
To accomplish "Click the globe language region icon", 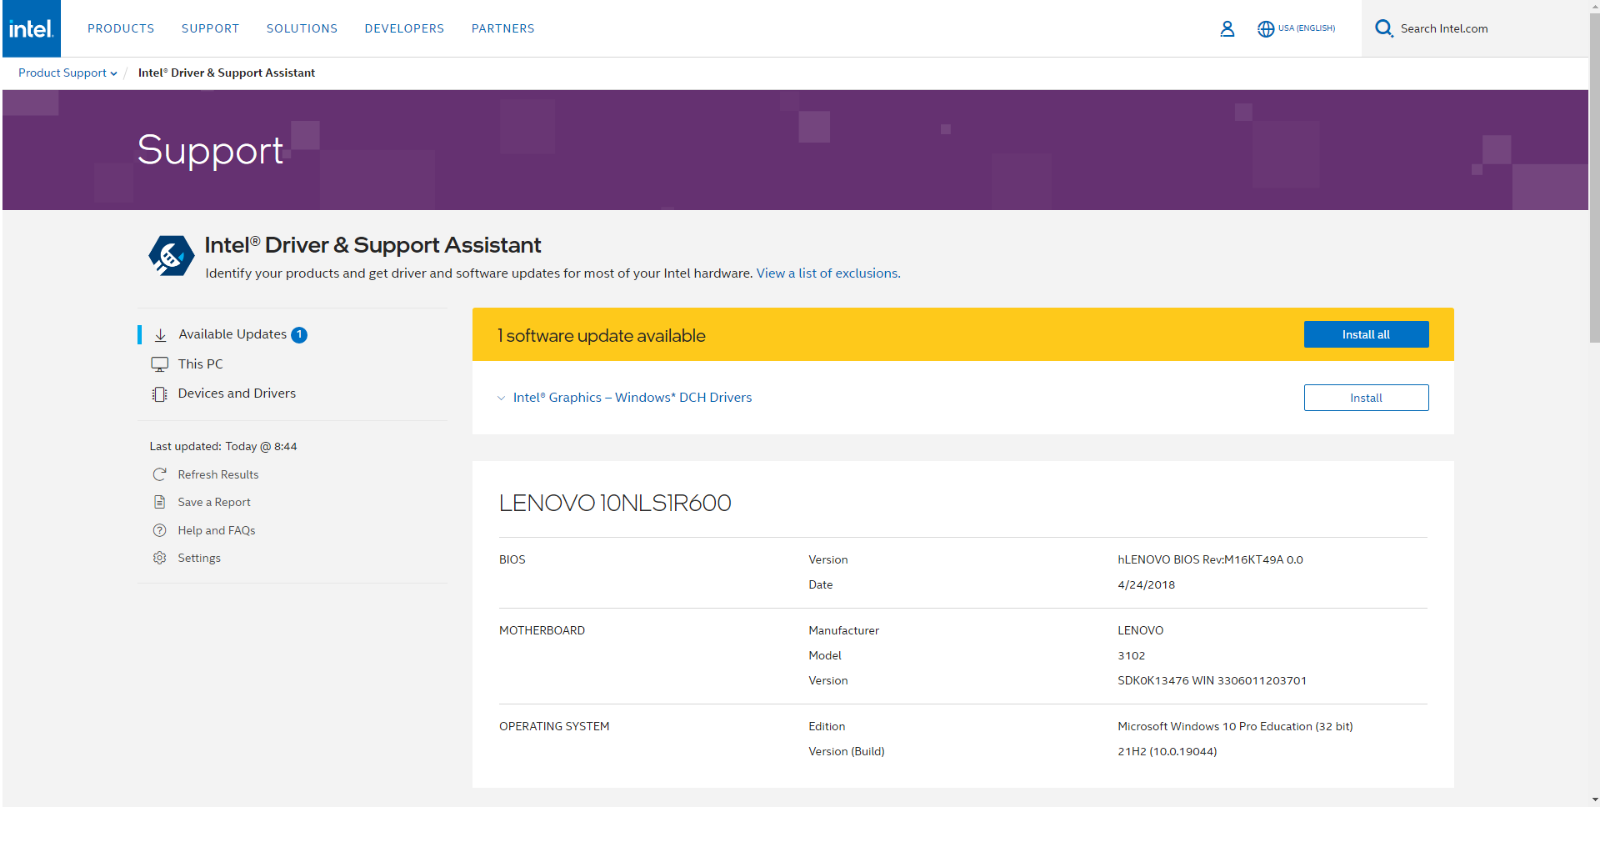I will pyautogui.click(x=1266, y=29).
